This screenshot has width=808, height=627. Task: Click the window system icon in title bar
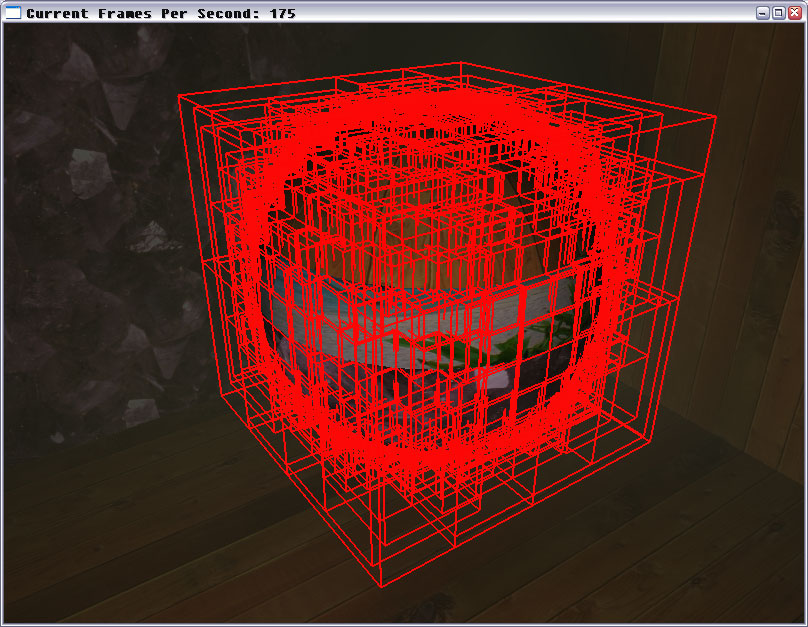(x=12, y=13)
